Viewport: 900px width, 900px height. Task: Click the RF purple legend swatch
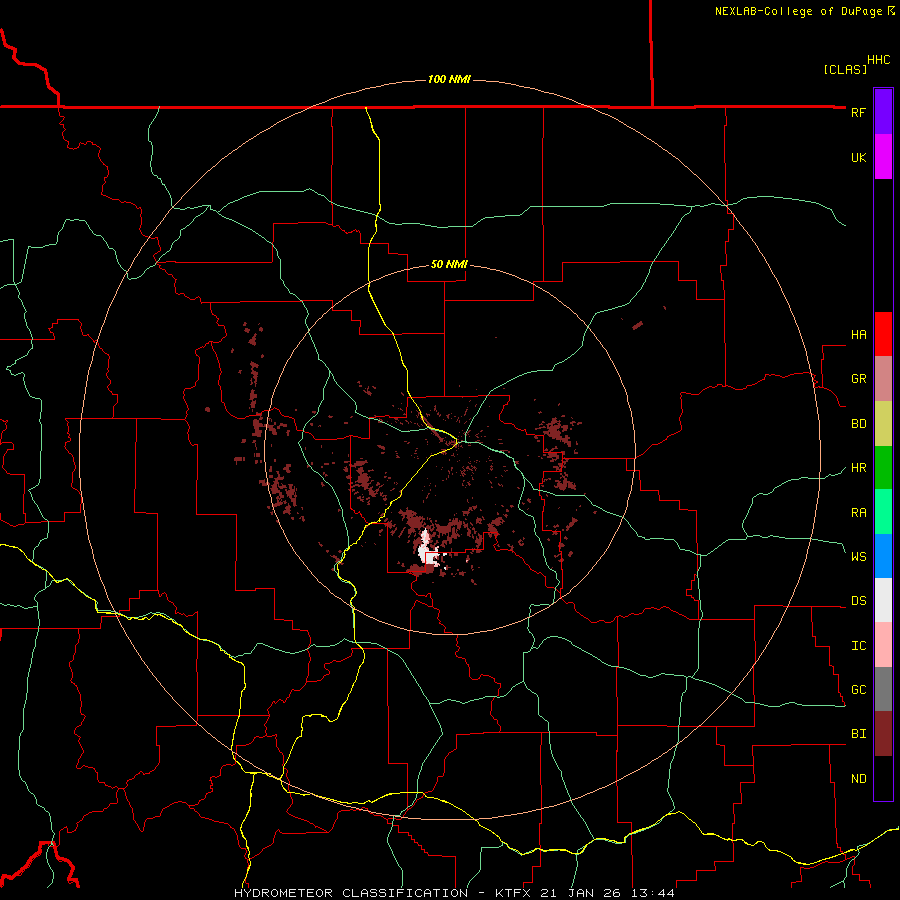pyautogui.click(x=883, y=112)
